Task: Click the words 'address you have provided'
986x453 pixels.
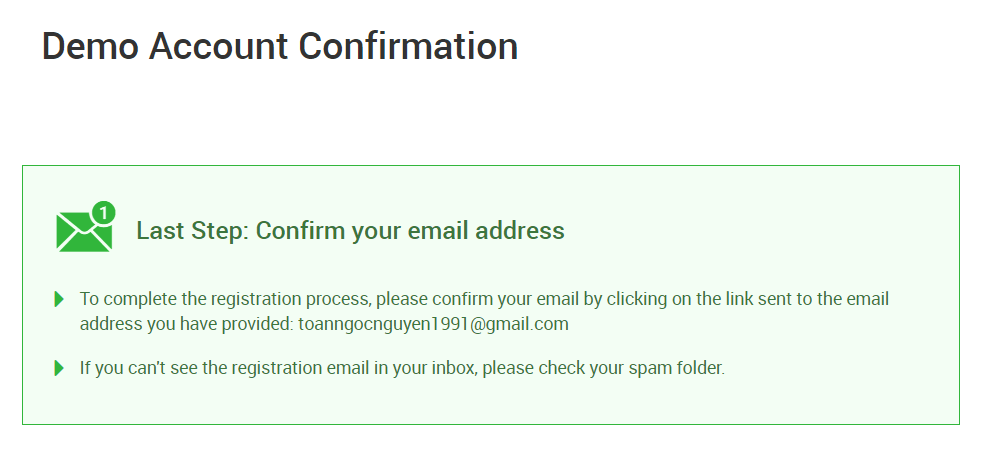Action: 186,324
